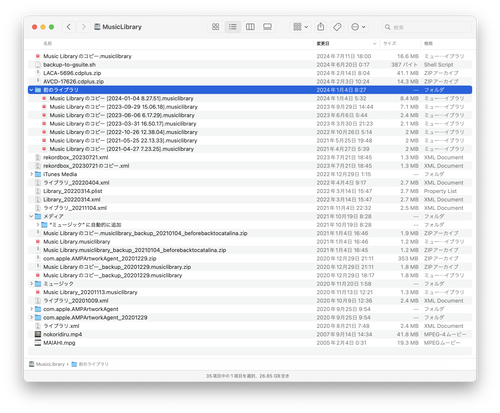Screen dimensions: 500x413
Task: Select ライブラリ_20220404.xml file name
Action: click(x=76, y=183)
